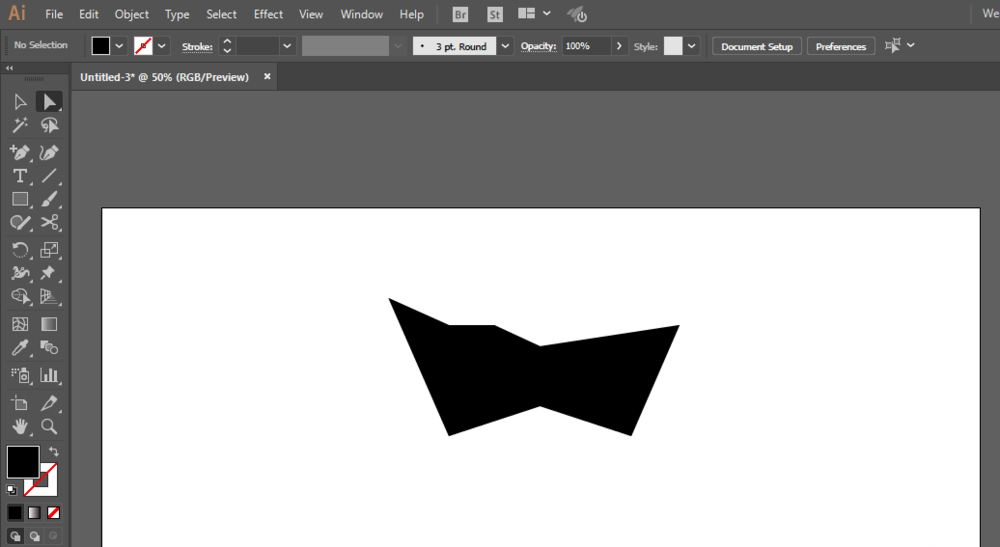Open Adobe Bridge via Br icon
The image size is (1000, 547).
tap(460, 15)
